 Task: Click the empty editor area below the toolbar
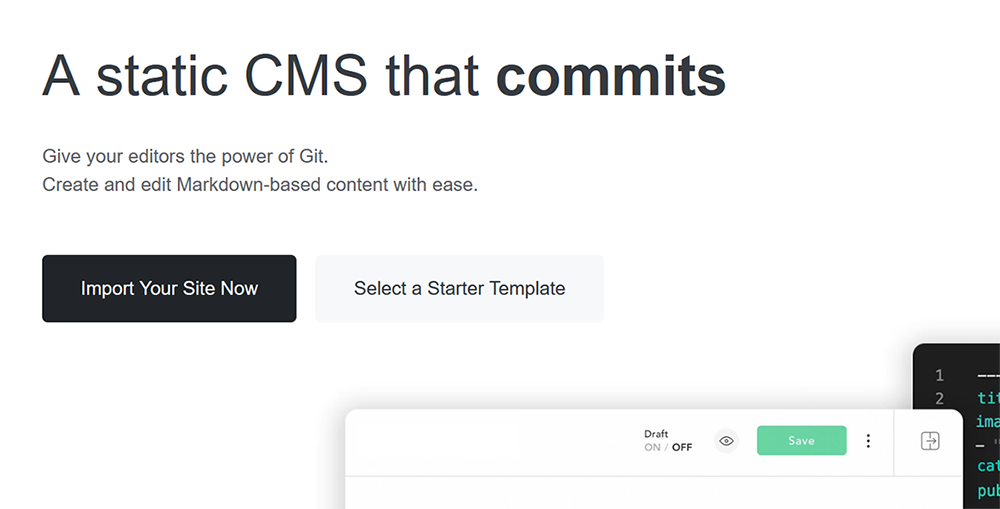[653, 493]
